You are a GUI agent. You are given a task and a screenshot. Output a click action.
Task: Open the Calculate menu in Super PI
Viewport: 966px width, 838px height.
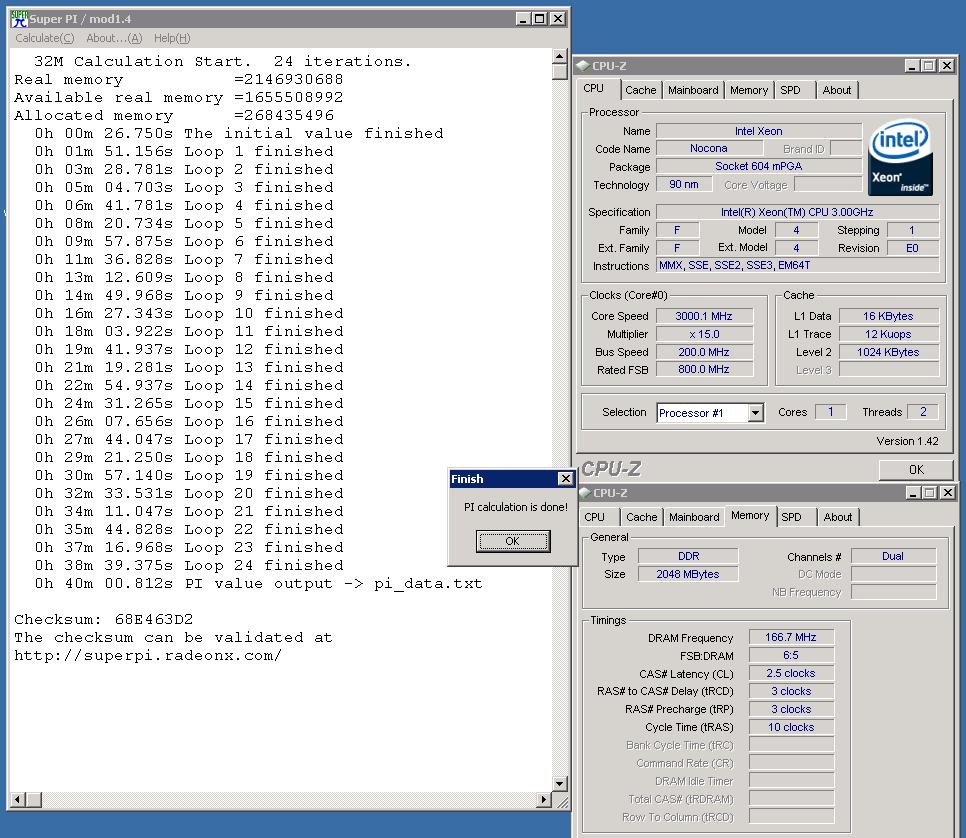[x=44, y=38]
